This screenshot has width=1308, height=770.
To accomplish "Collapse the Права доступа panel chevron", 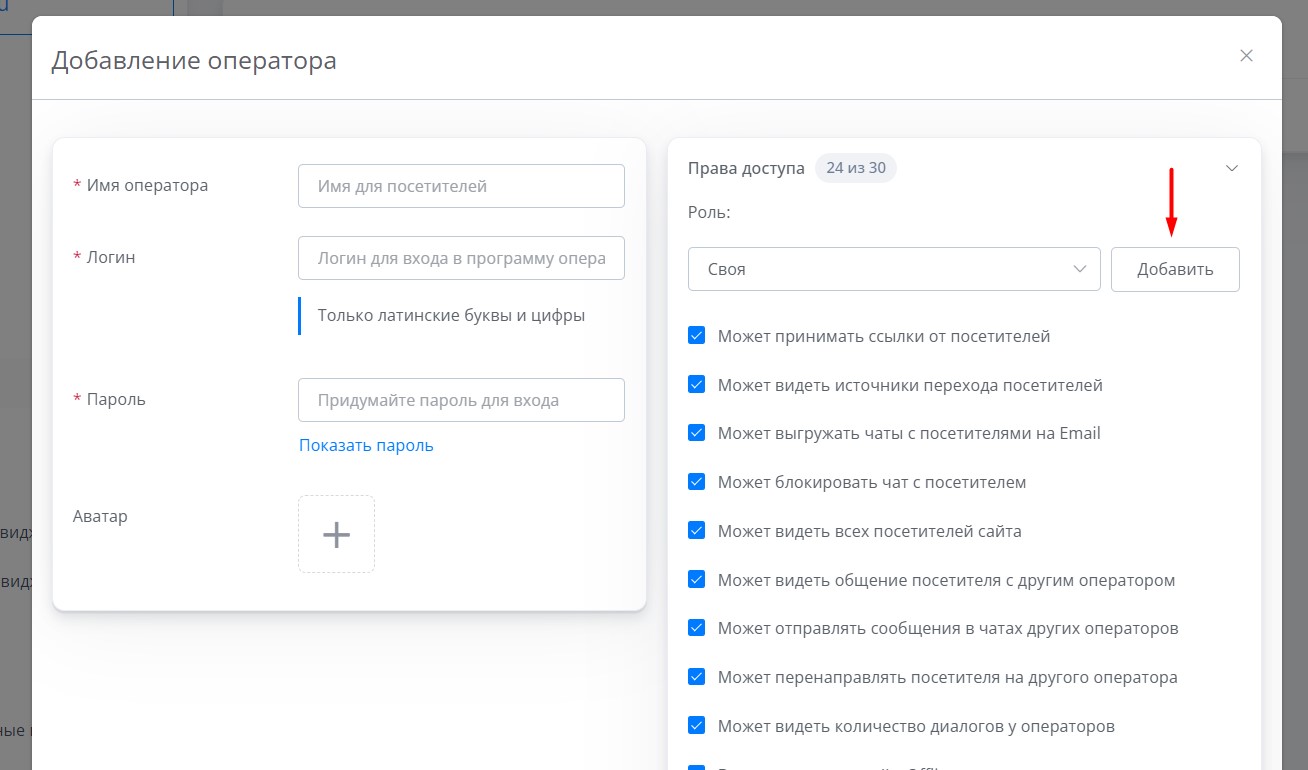I will point(1231,168).
